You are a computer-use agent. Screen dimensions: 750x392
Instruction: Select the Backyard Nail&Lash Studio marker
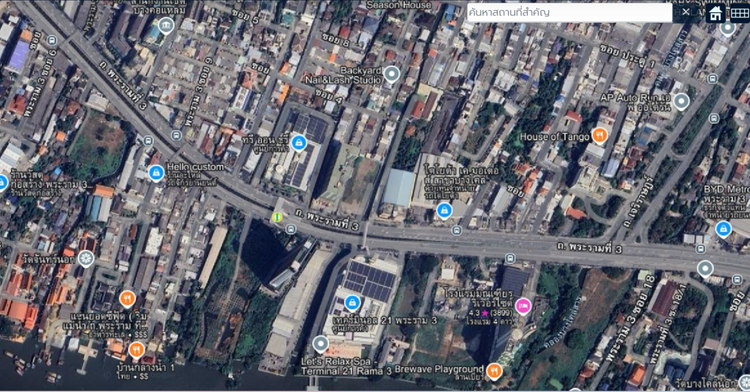tap(392, 75)
